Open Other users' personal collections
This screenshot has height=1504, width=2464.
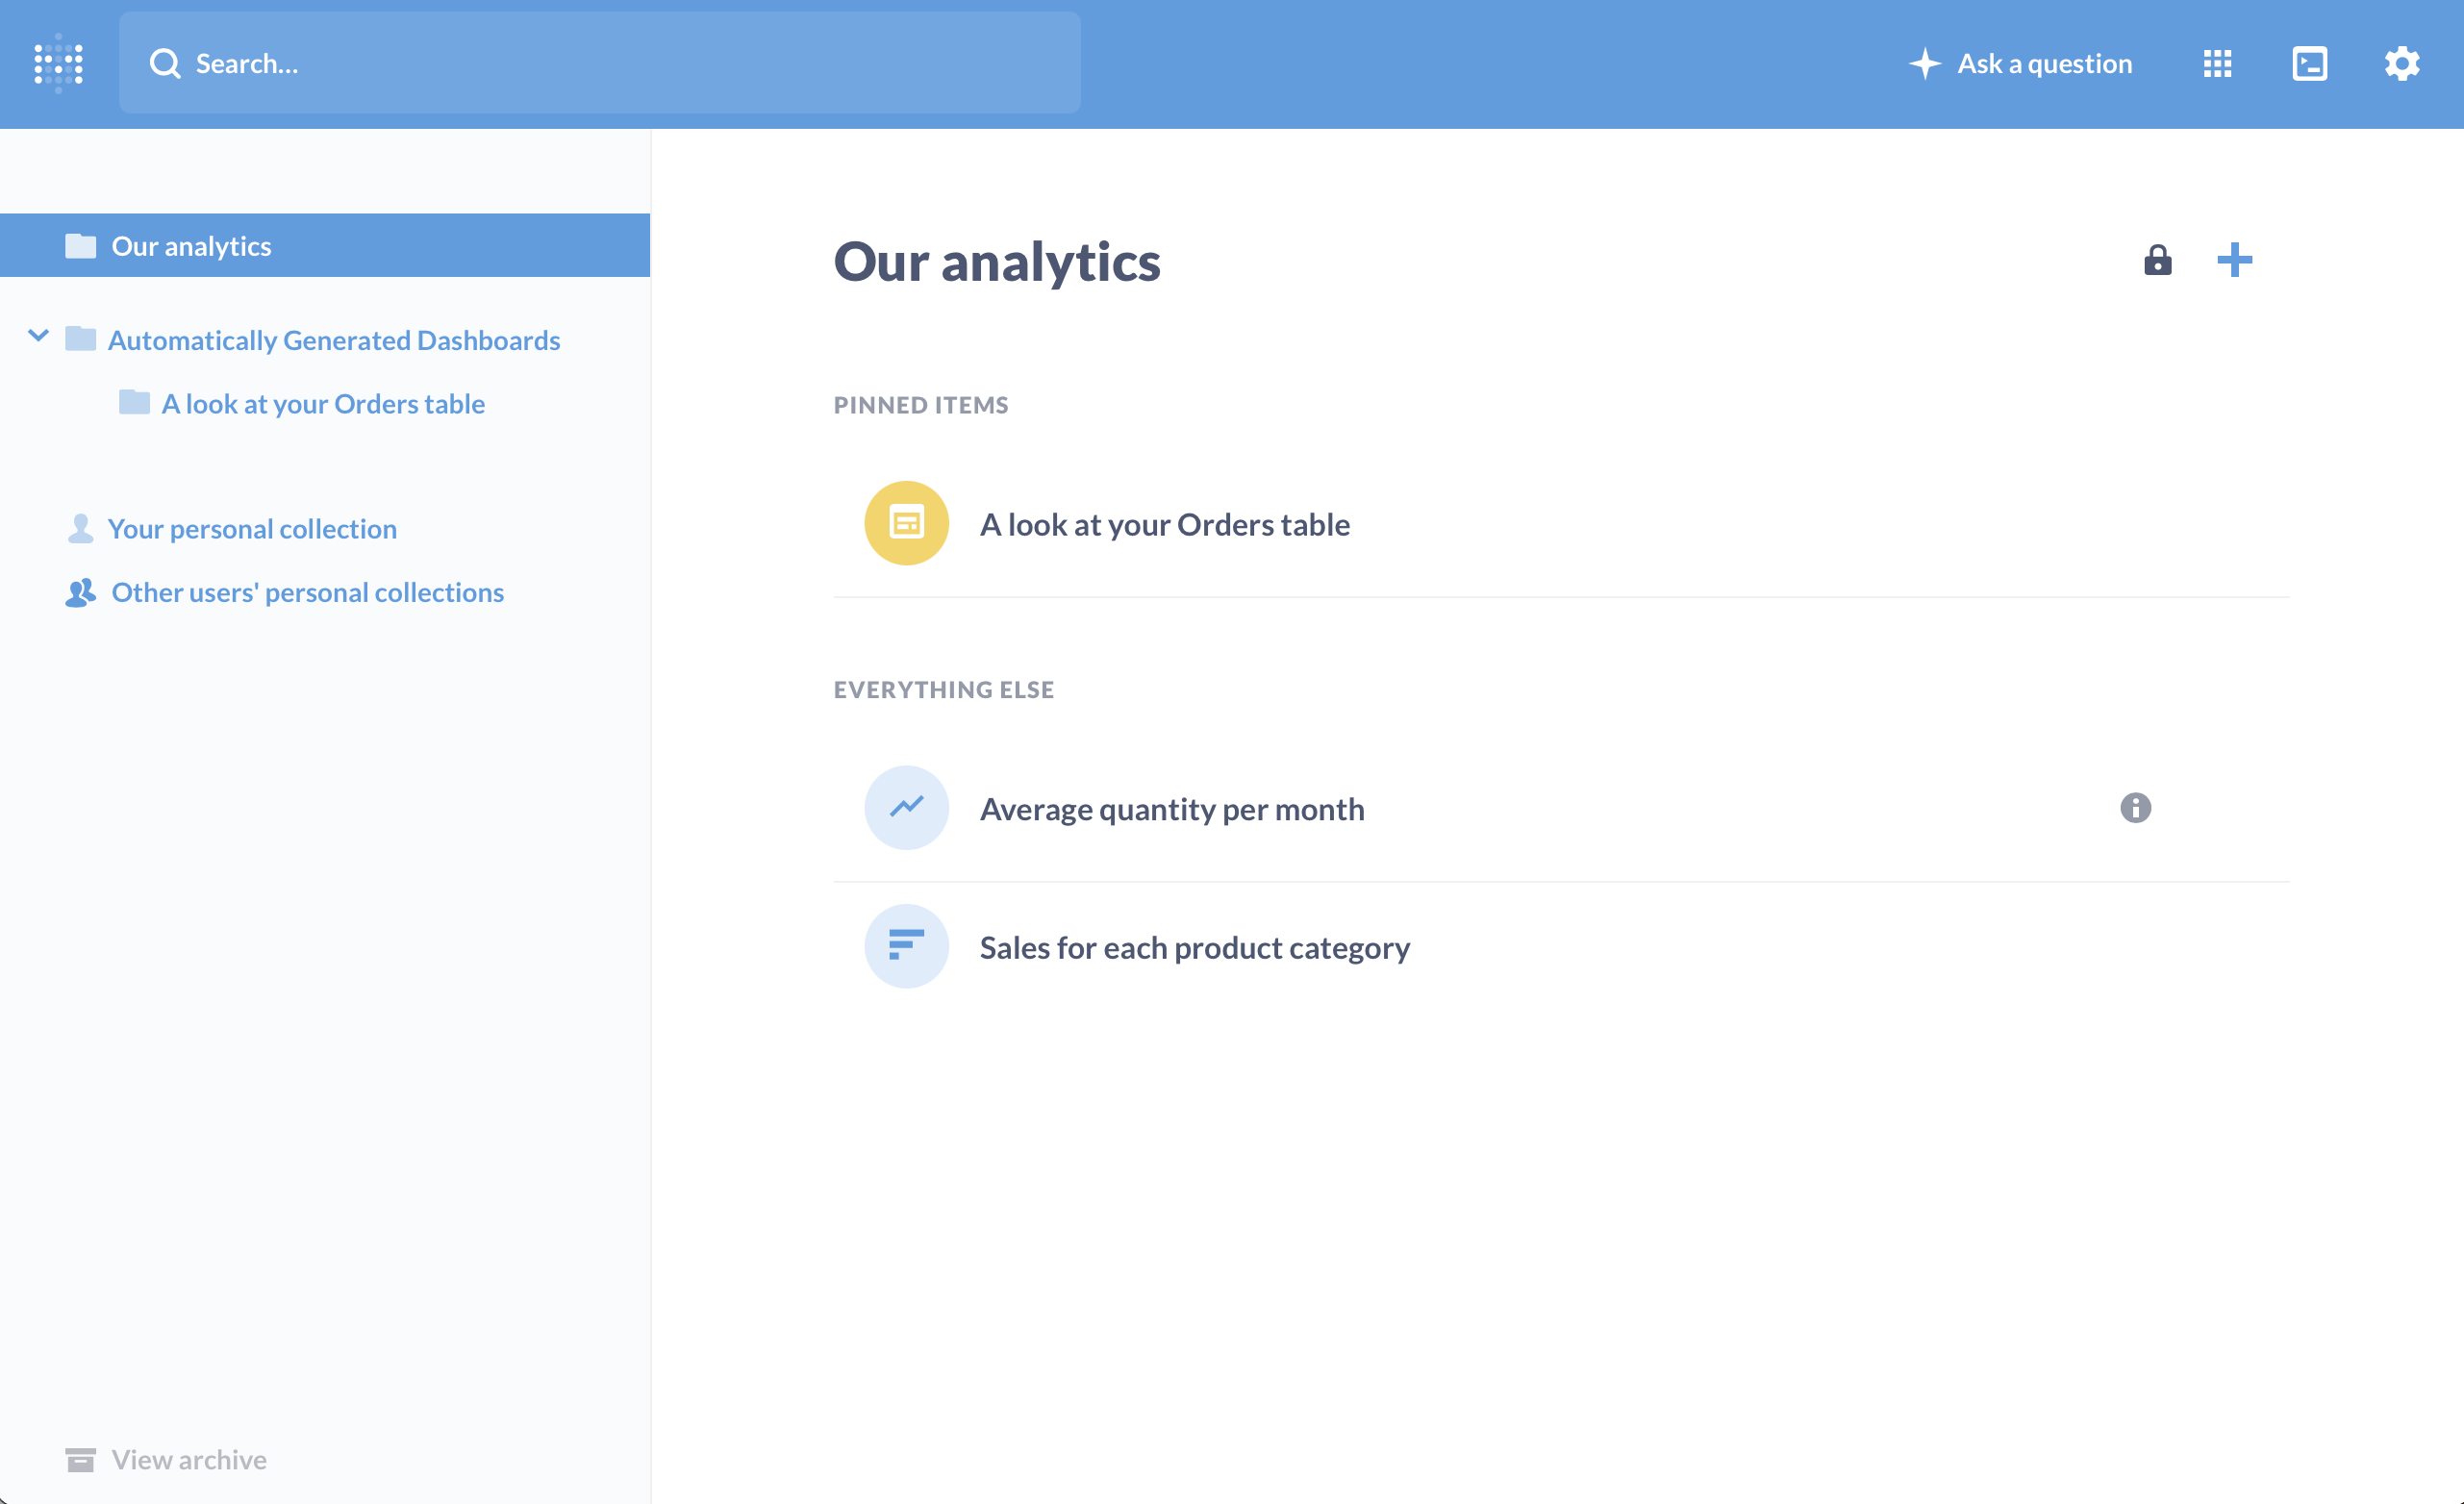307,592
